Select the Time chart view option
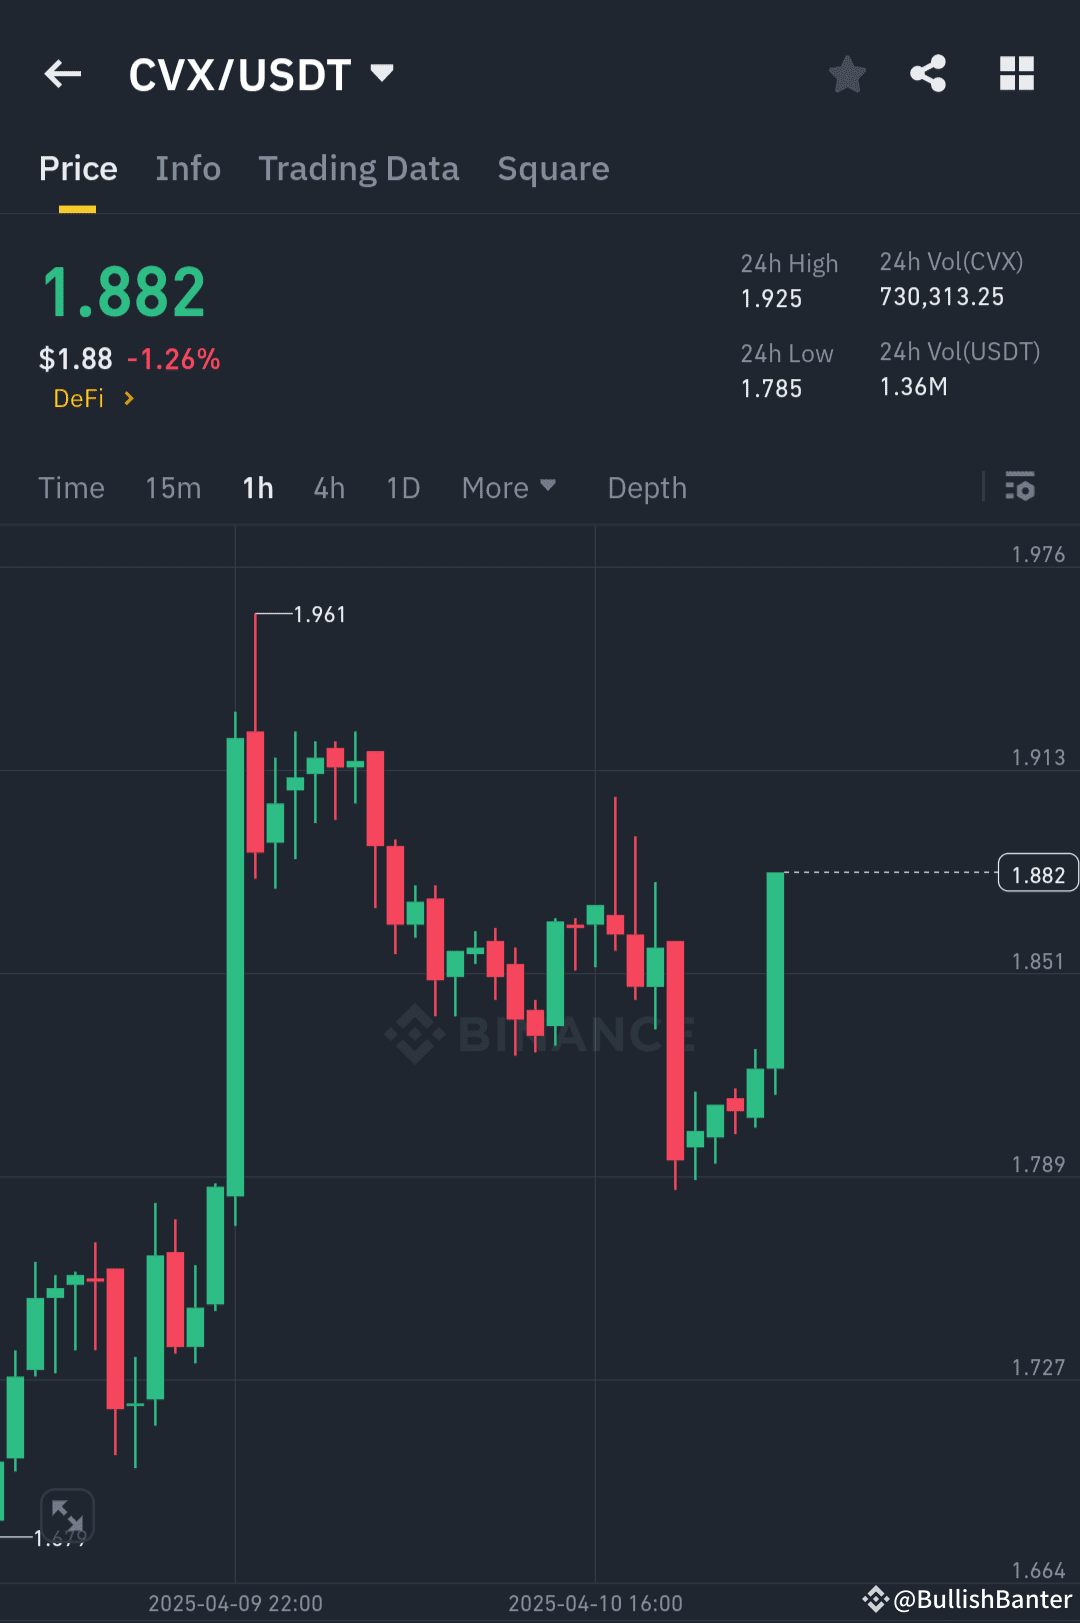 [x=71, y=487]
